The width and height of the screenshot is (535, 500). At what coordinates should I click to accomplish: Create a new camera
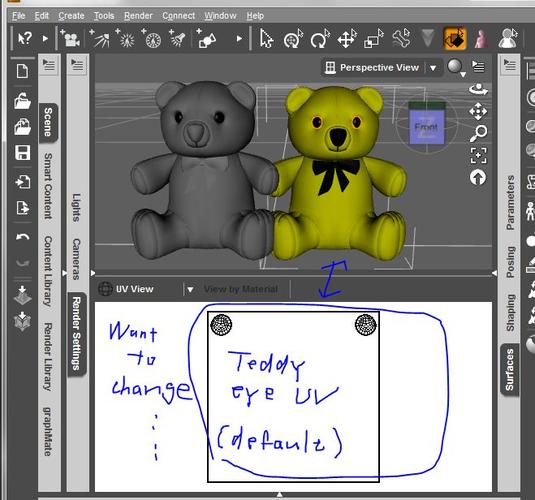click(70, 39)
